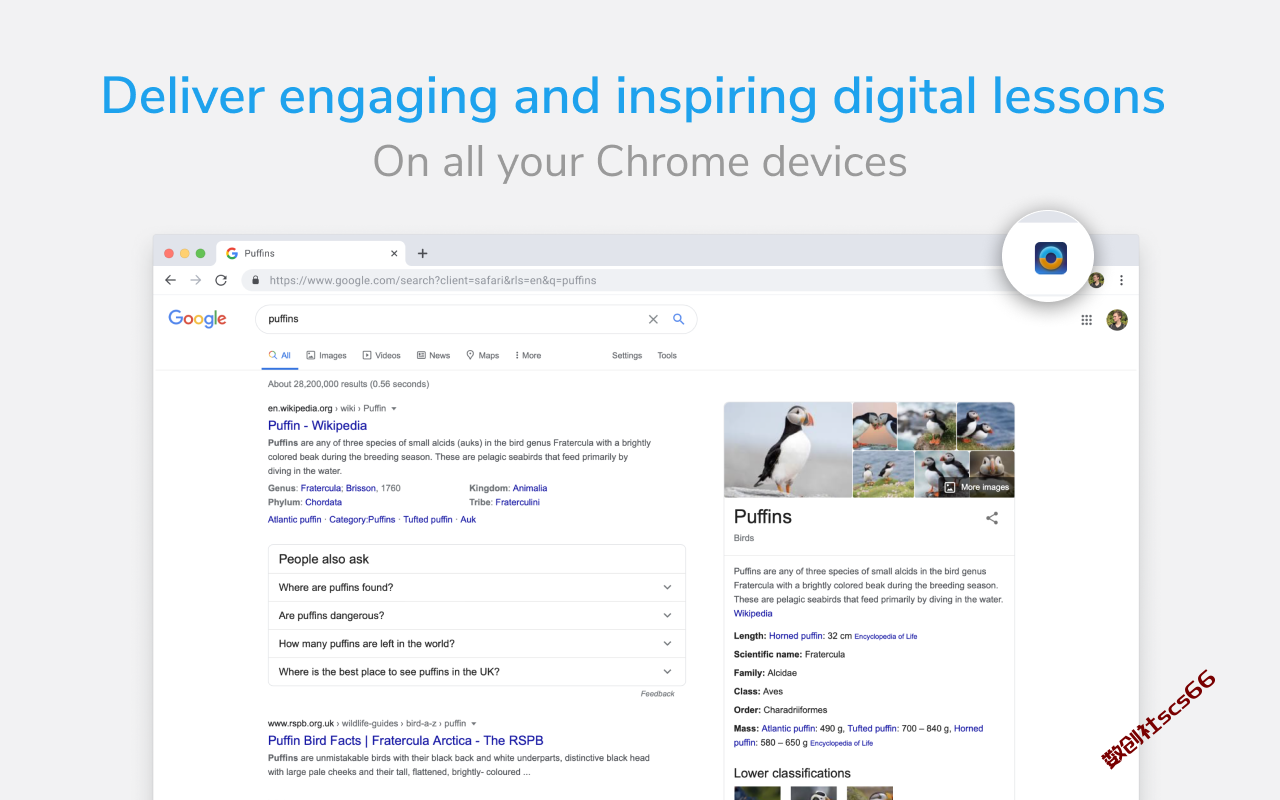Click the Chordata phylum link
Image resolution: width=1280 pixels, height=800 pixels.
(323, 502)
